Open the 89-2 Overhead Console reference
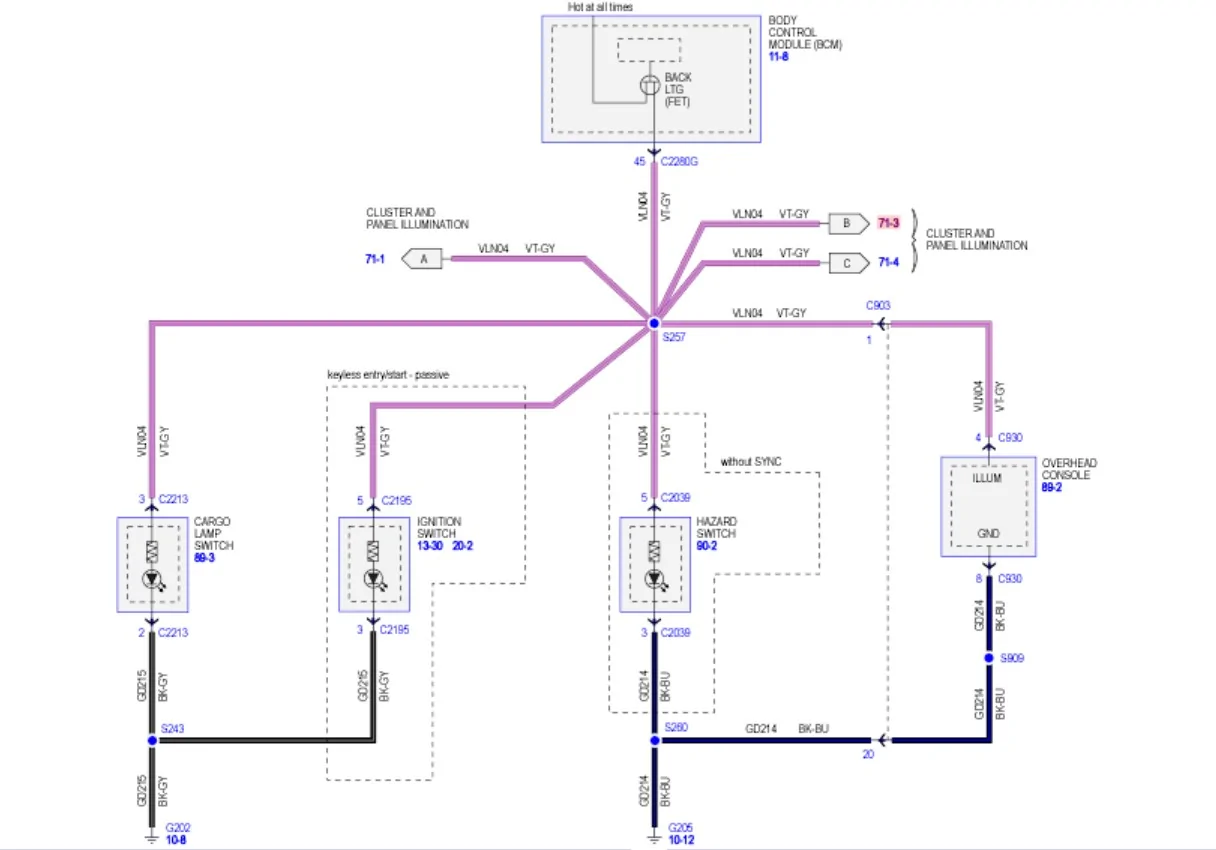The height and width of the screenshot is (850, 1216). tap(1052, 489)
